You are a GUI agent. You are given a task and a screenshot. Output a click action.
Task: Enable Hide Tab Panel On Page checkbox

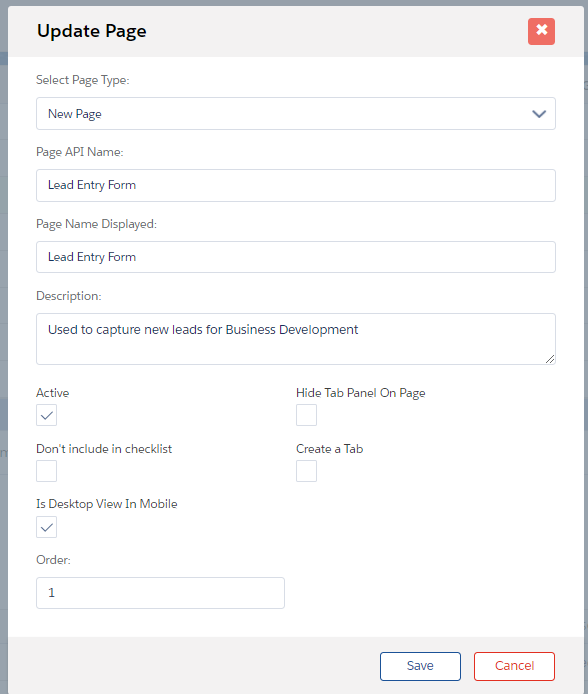tap(306, 415)
